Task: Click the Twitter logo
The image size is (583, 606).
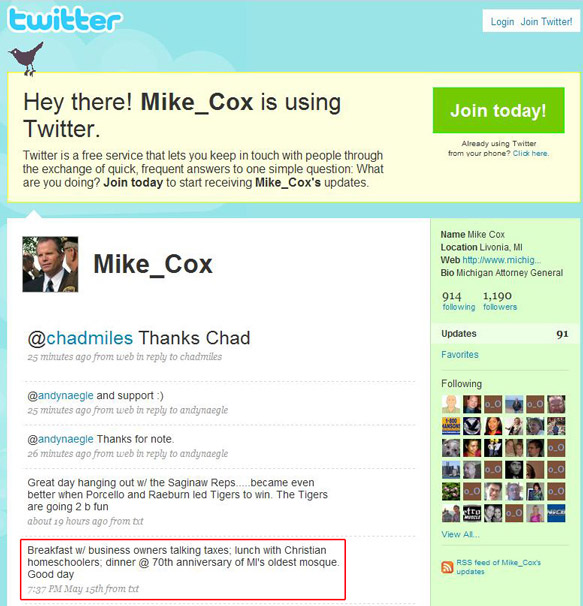Action: [65, 20]
